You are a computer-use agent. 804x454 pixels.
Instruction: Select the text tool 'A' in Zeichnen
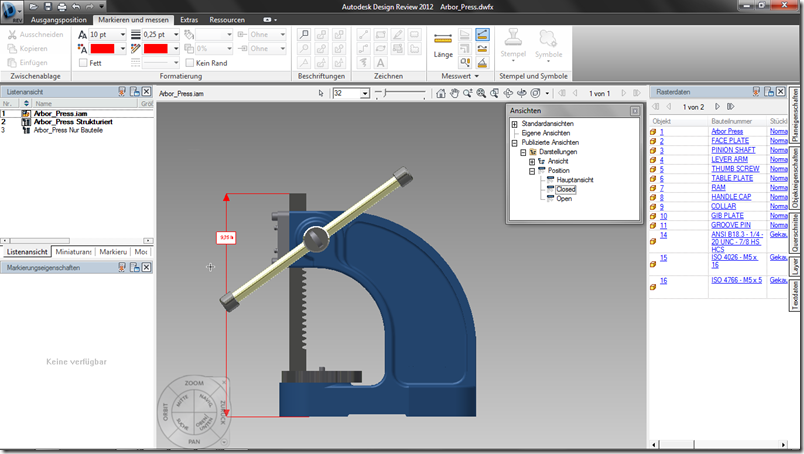pyautogui.click(x=380, y=63)
